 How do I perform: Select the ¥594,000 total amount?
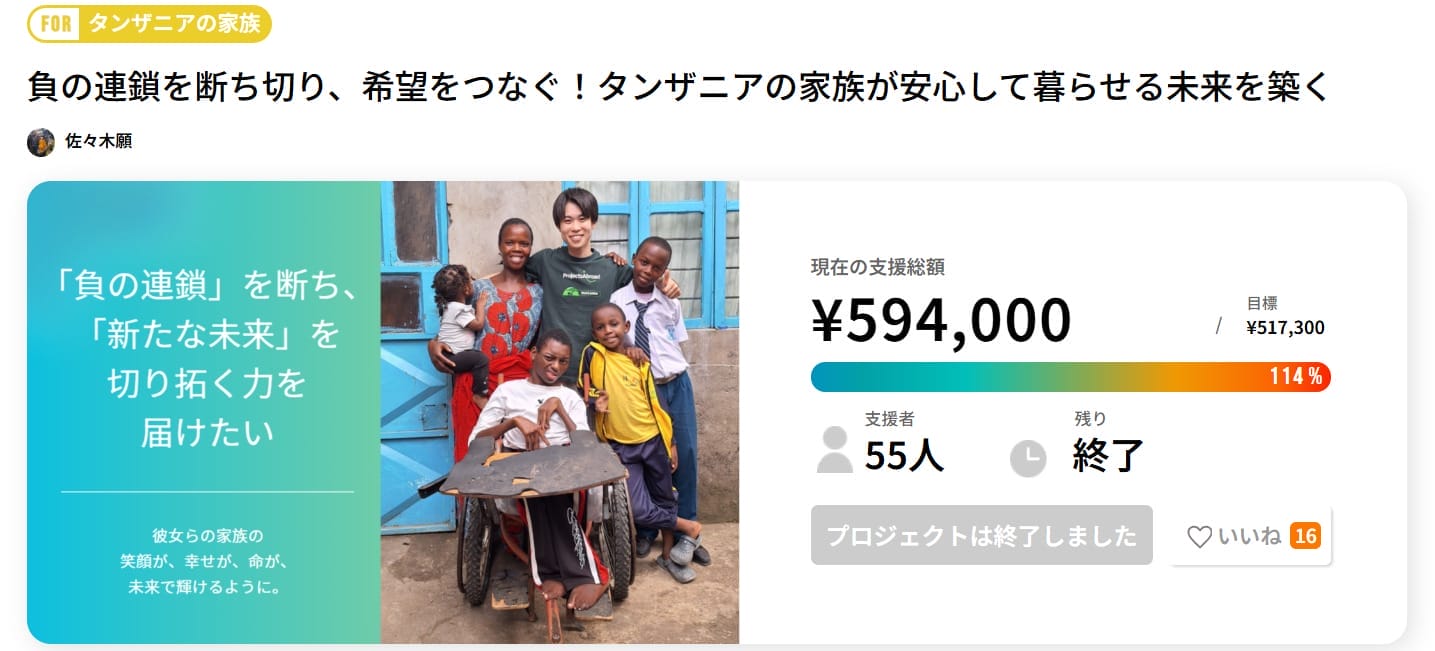940,320
